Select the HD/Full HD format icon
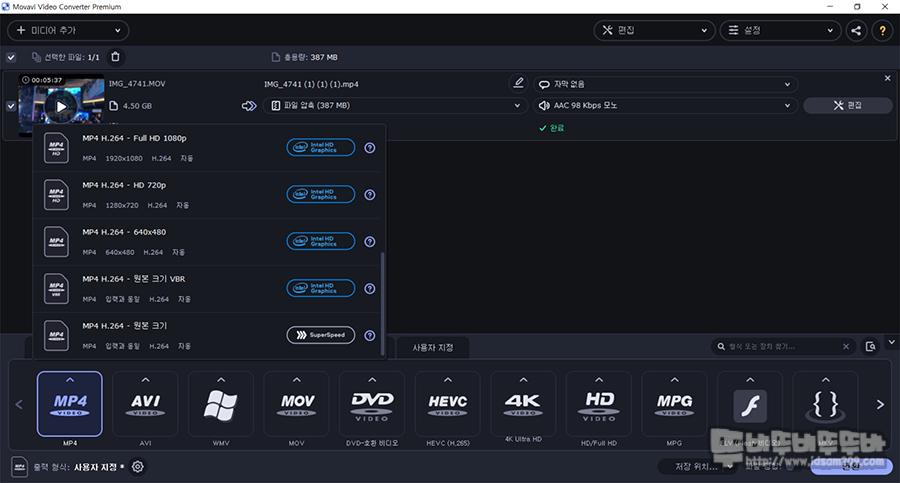 599,404
